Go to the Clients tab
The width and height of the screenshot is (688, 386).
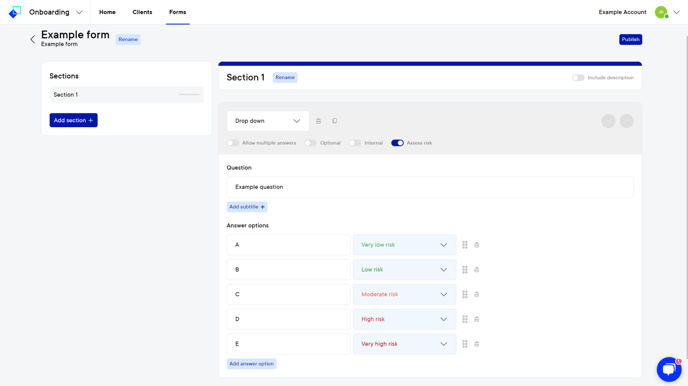click(142, 12)
